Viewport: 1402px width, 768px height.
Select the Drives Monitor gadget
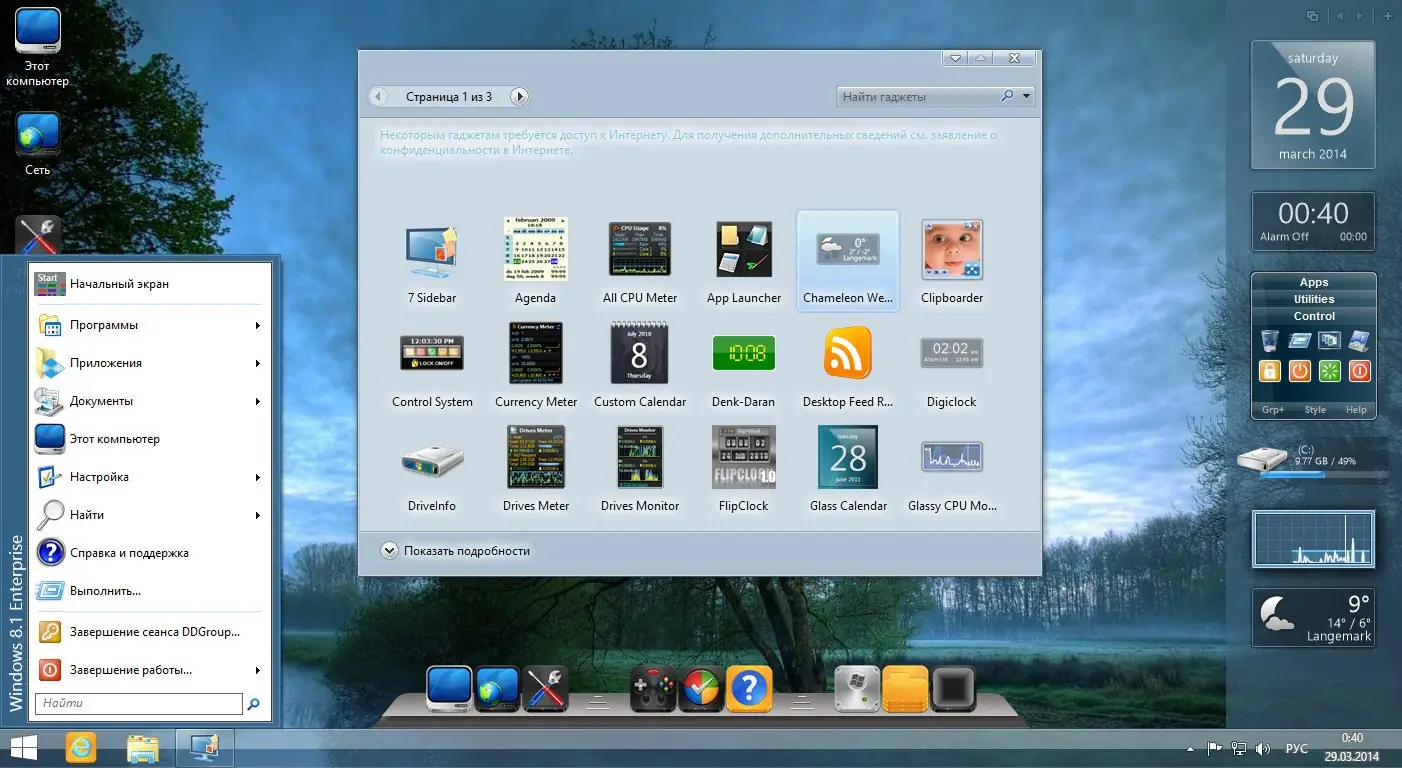[640, 457]
